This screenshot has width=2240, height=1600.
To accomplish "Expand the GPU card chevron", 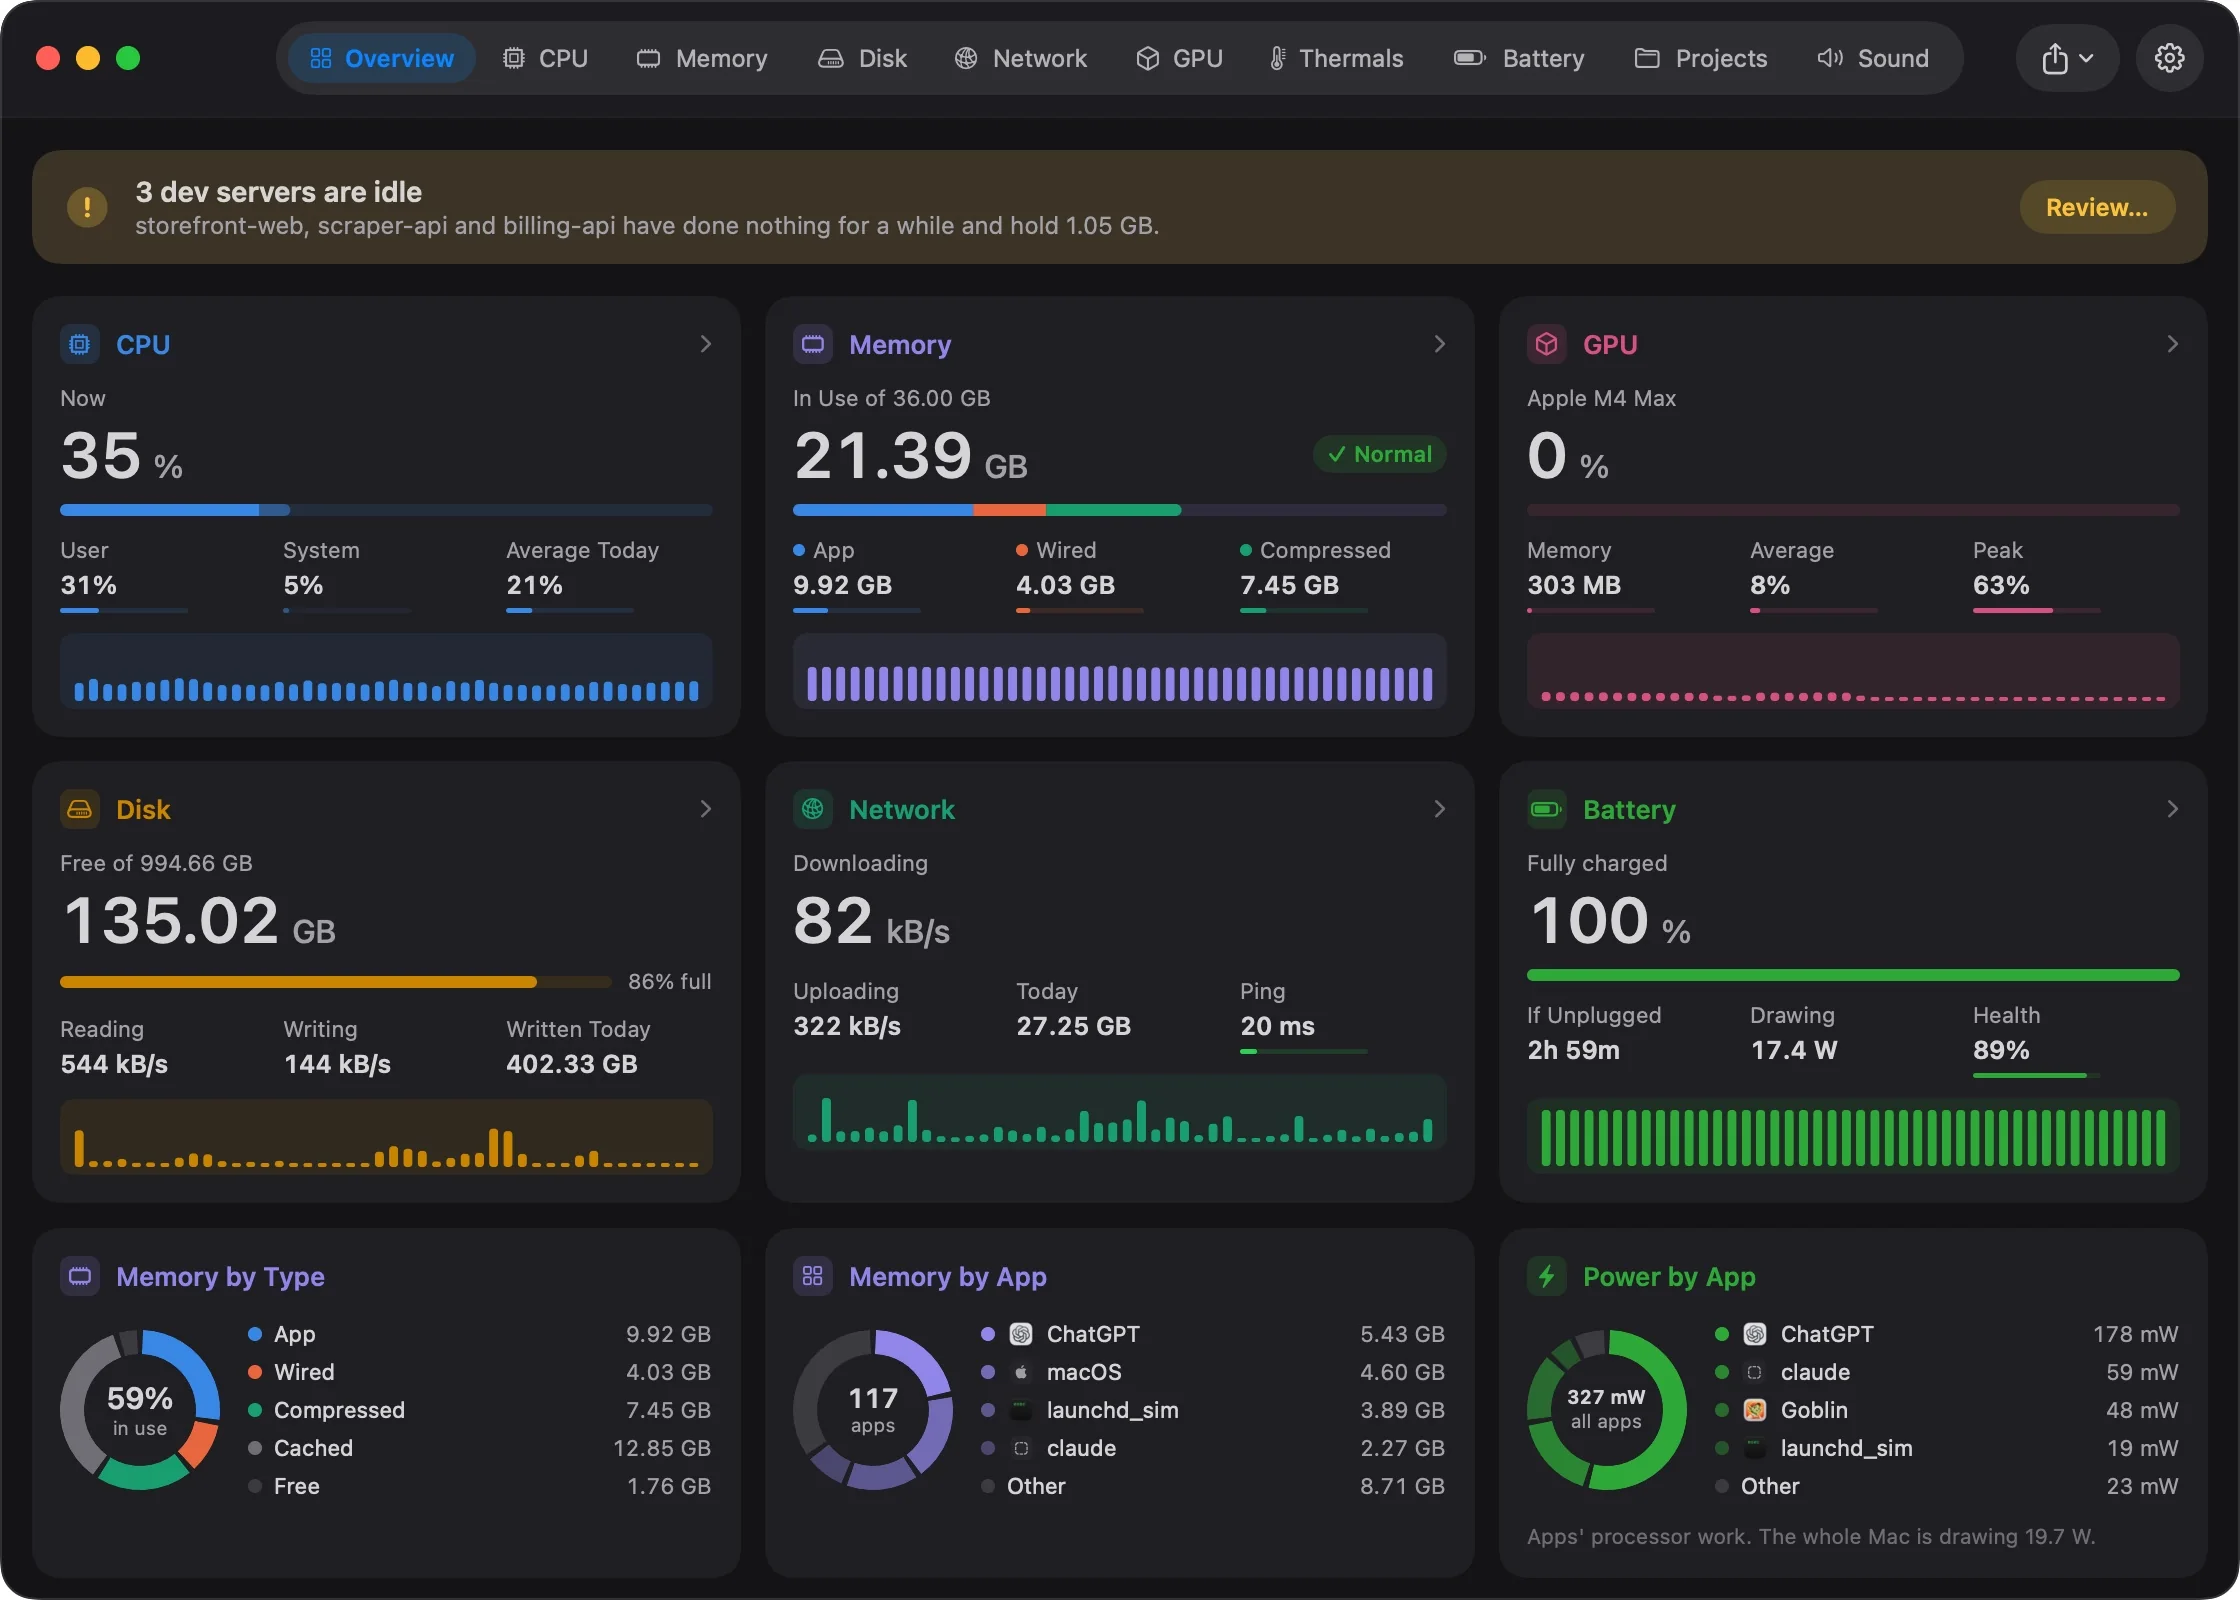I will tap(2173, 344).
